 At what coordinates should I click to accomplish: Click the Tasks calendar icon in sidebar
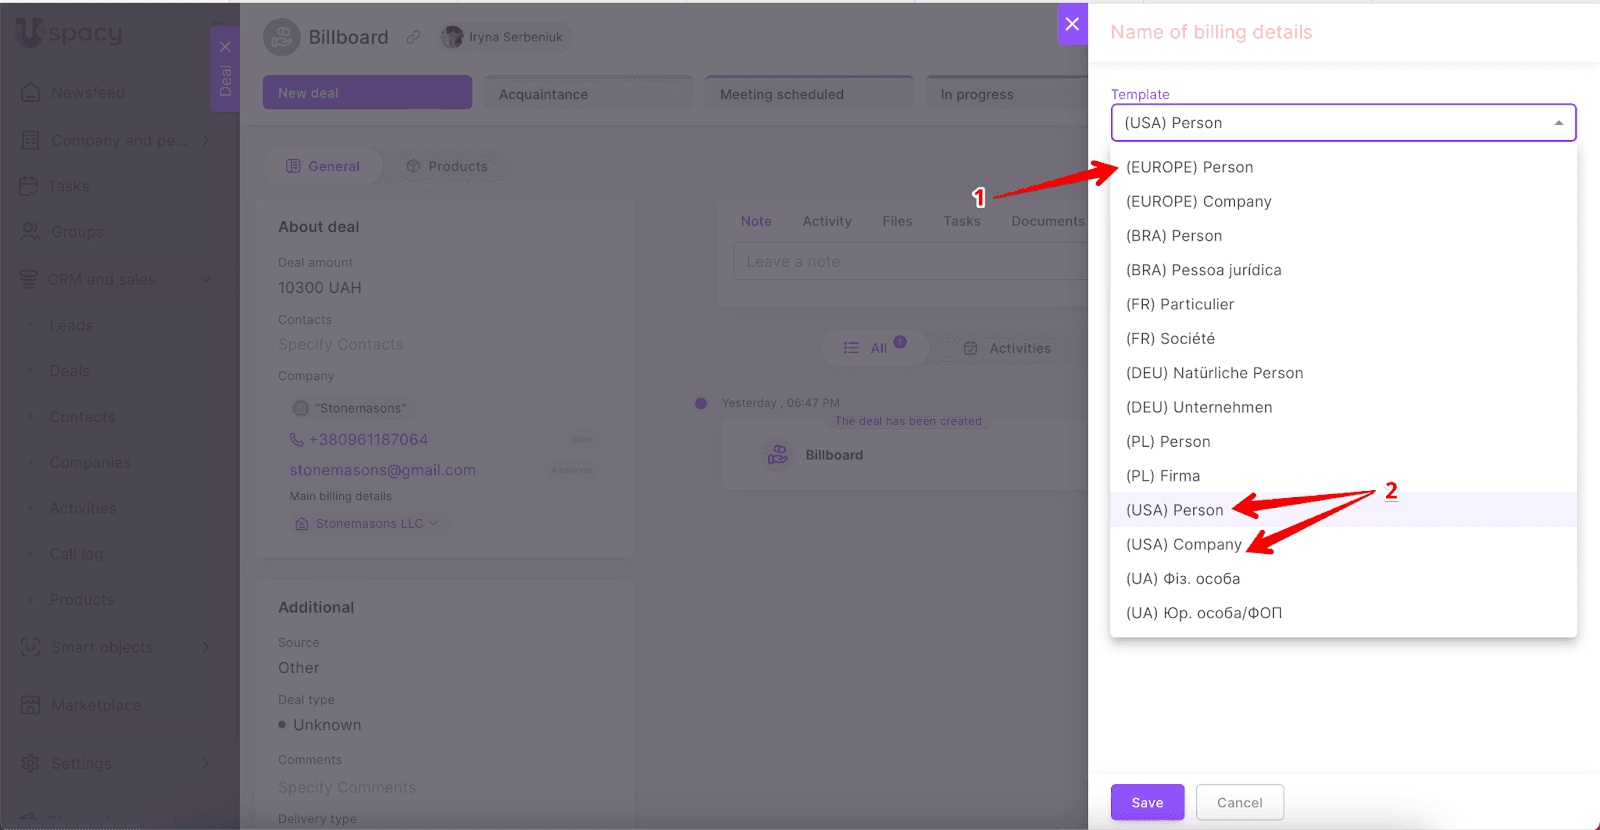click(x=29, y=186)
